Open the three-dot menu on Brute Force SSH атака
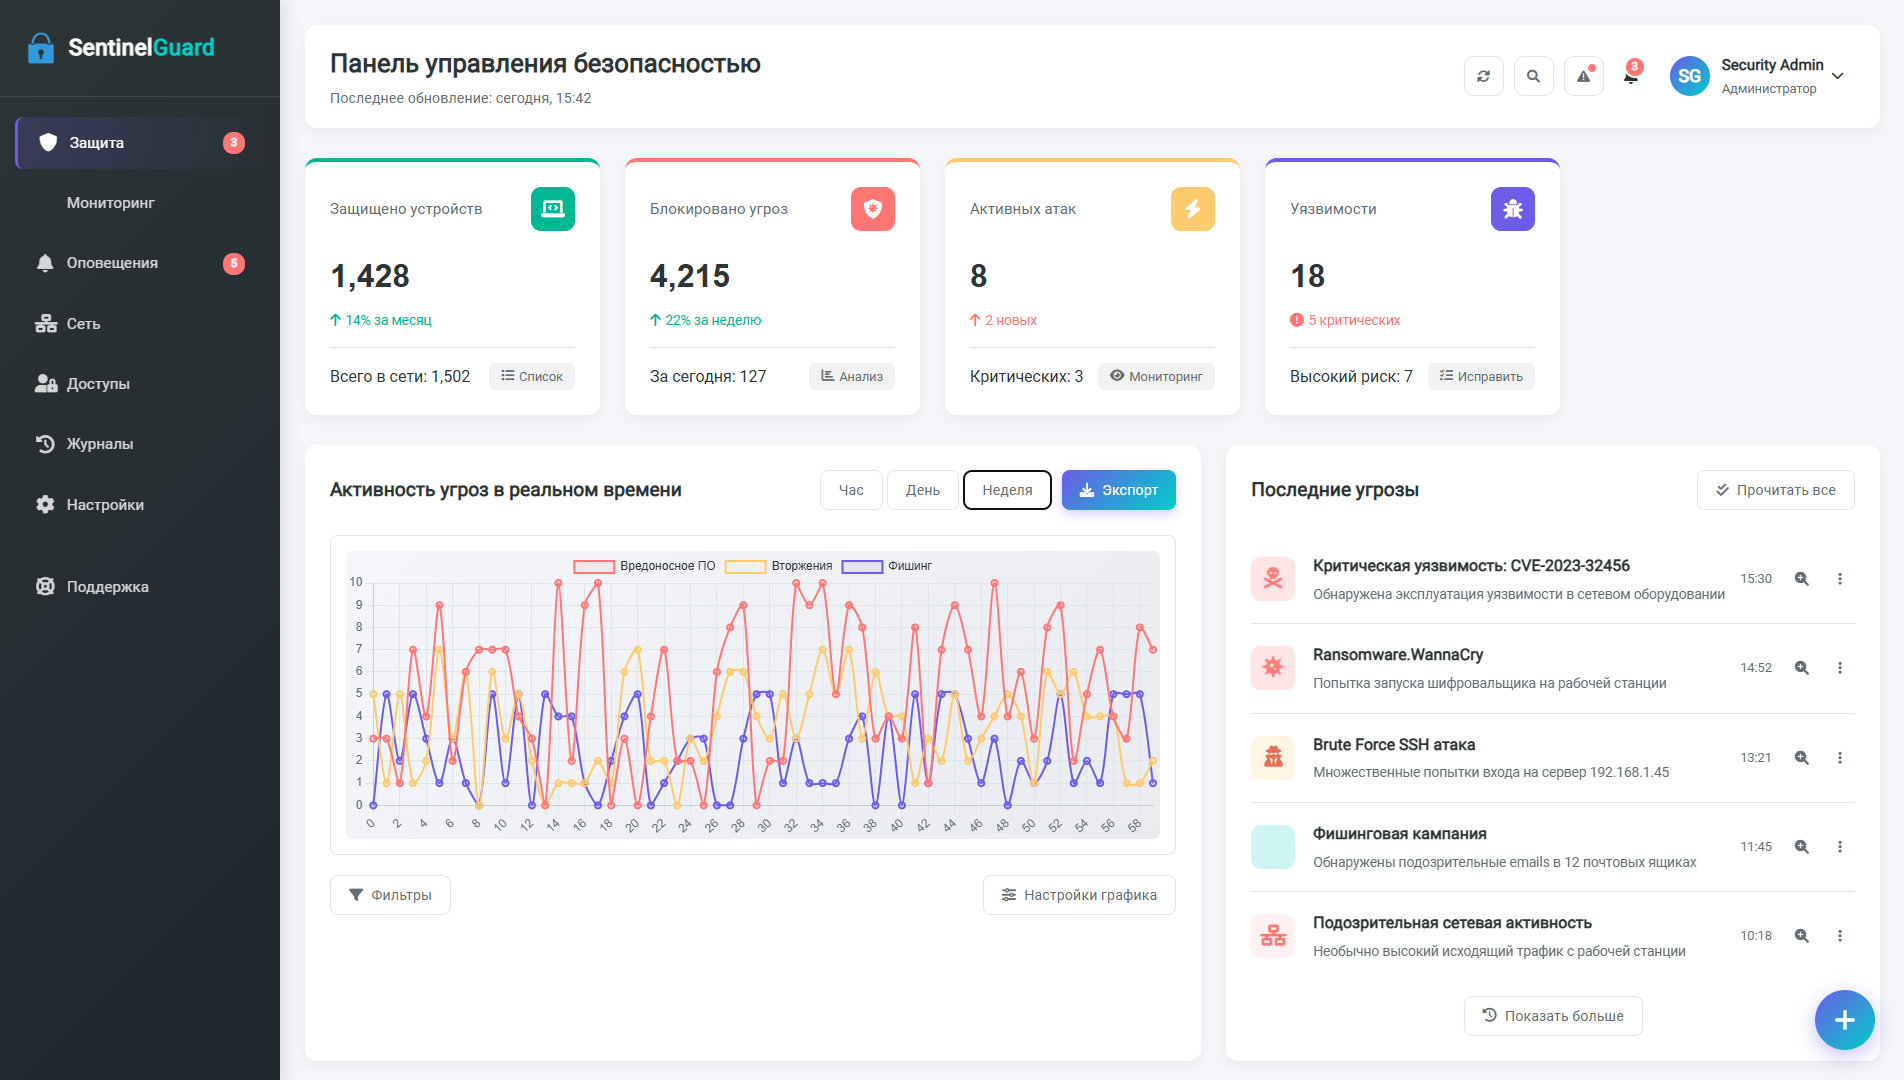The height and width of the screenshot is (1080, 1904). coord(1840,757)
